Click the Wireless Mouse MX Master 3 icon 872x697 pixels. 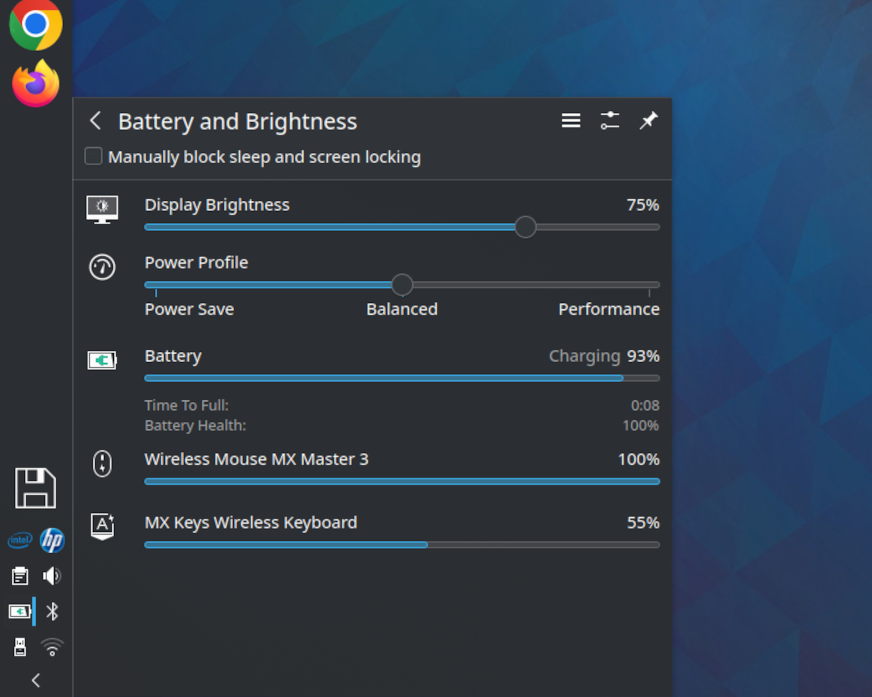point(101,463)
